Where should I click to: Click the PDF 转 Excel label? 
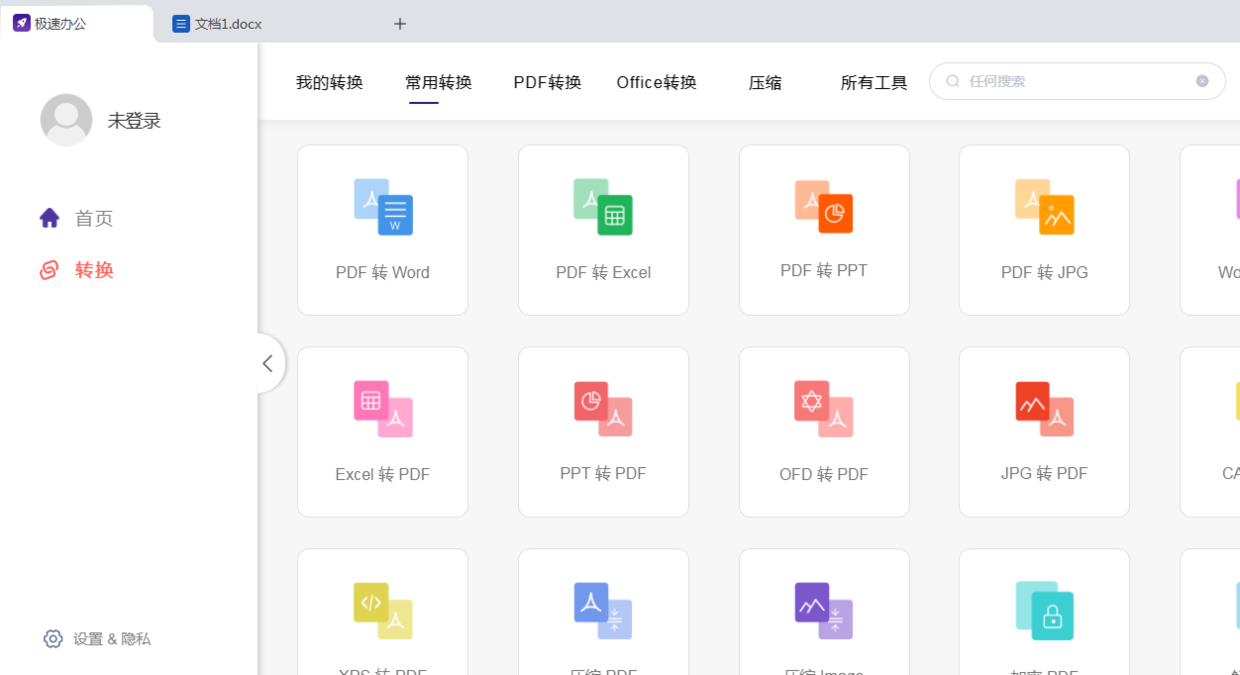[x=603, y=272]
